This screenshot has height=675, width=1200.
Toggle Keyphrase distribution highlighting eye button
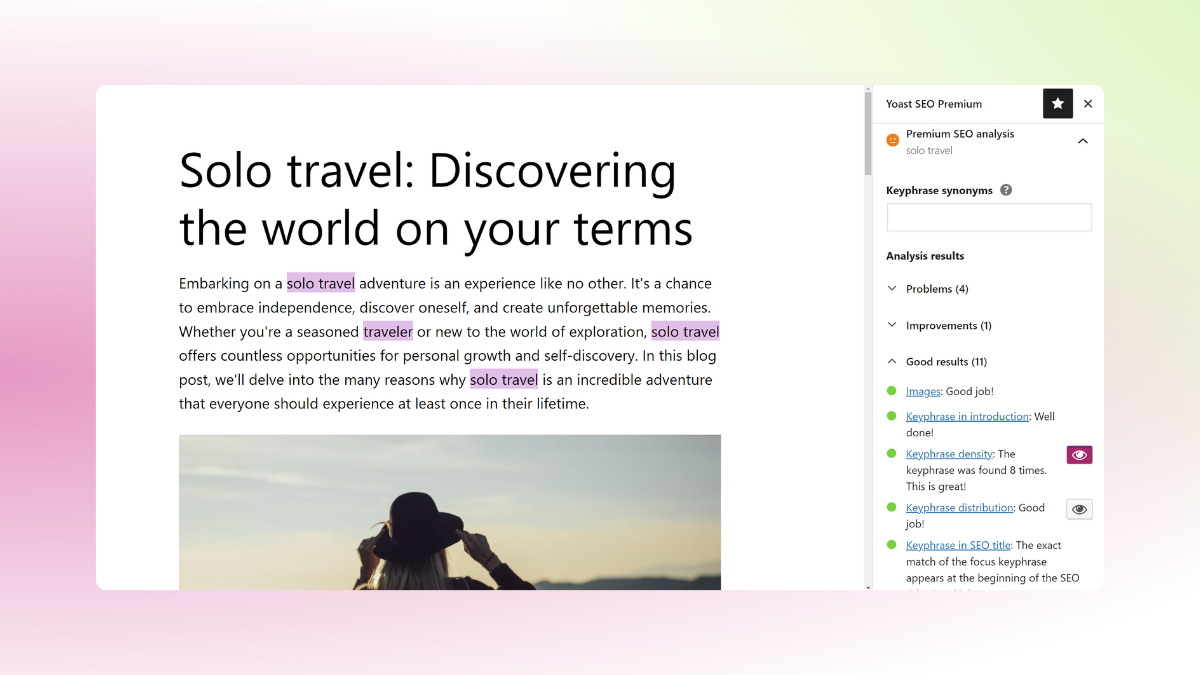1079,509
